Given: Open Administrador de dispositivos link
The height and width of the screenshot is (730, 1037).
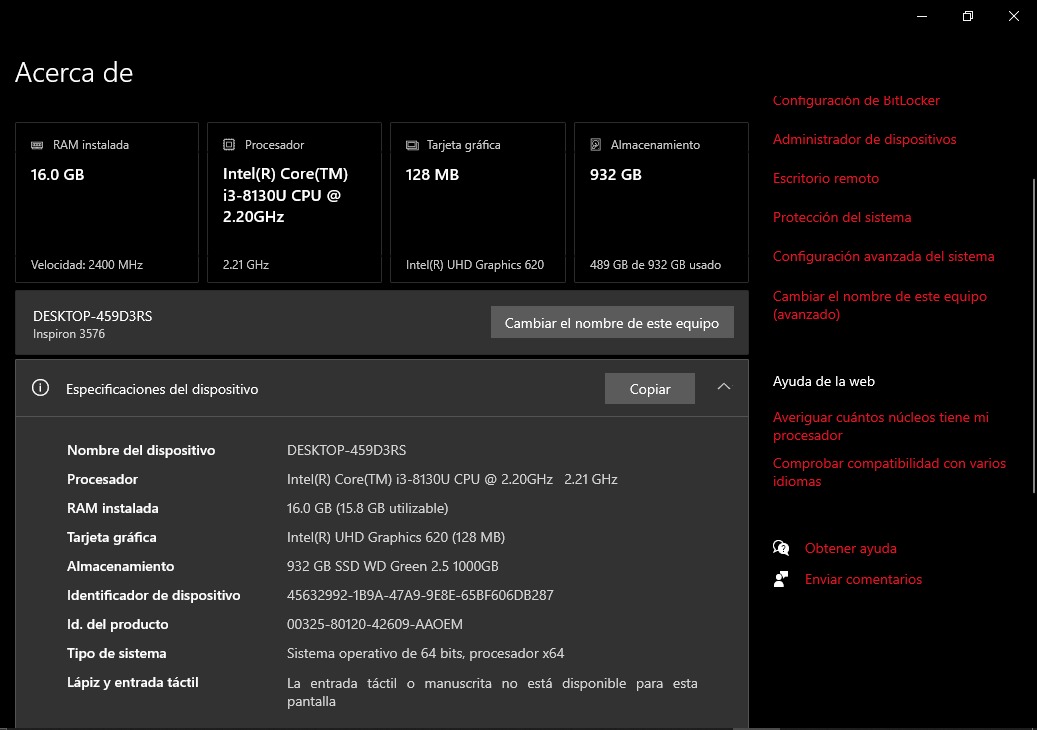Looking at the screenshot, I should point(864,139).
